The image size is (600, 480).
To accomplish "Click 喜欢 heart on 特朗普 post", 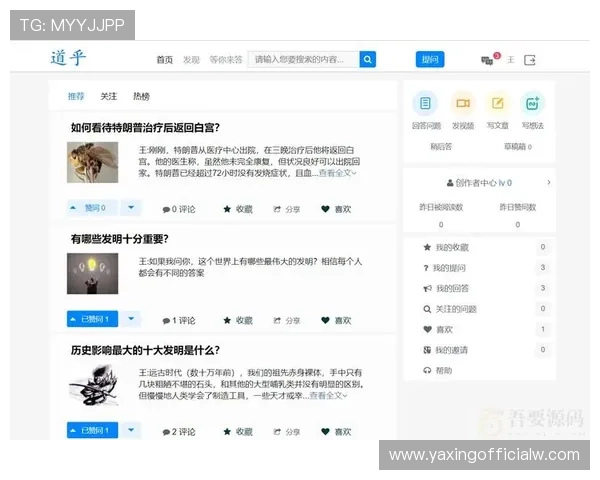I will point(336,209).
